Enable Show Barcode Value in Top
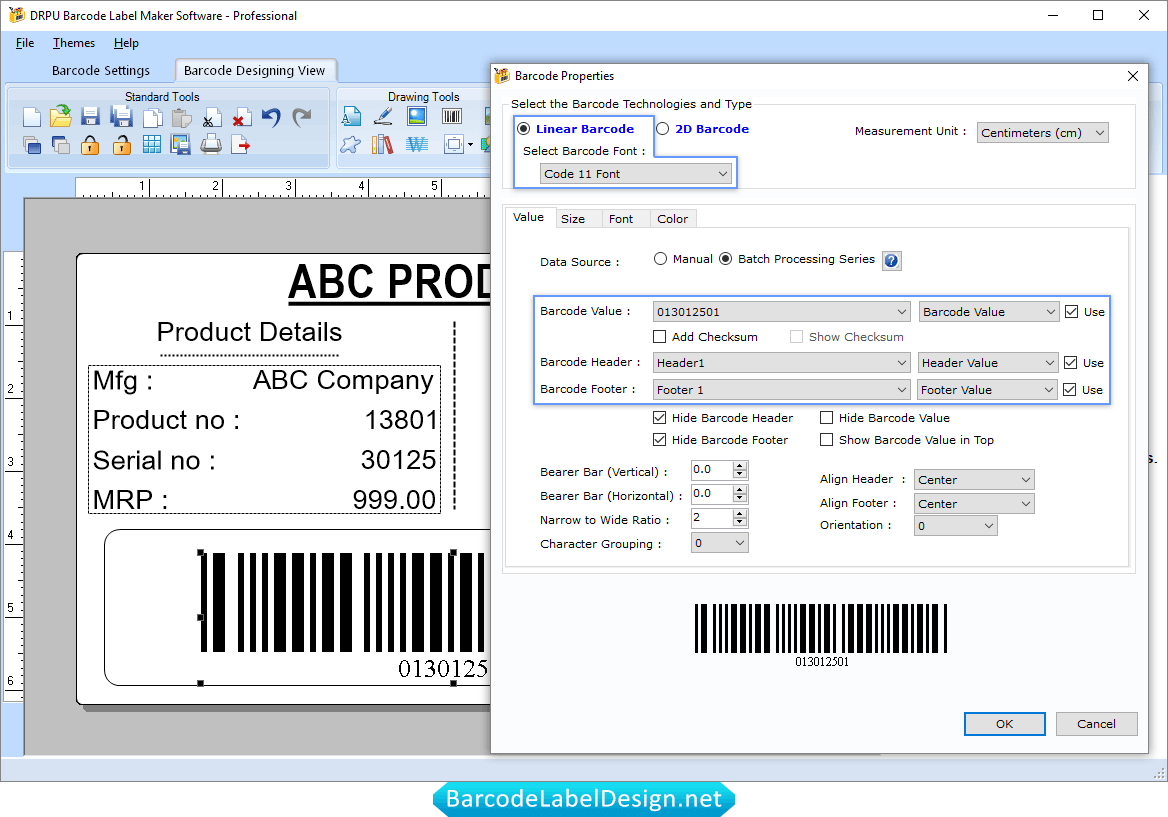Image resolution: width=1168 pixels, height=817 pixels. (x=826, y=439)
